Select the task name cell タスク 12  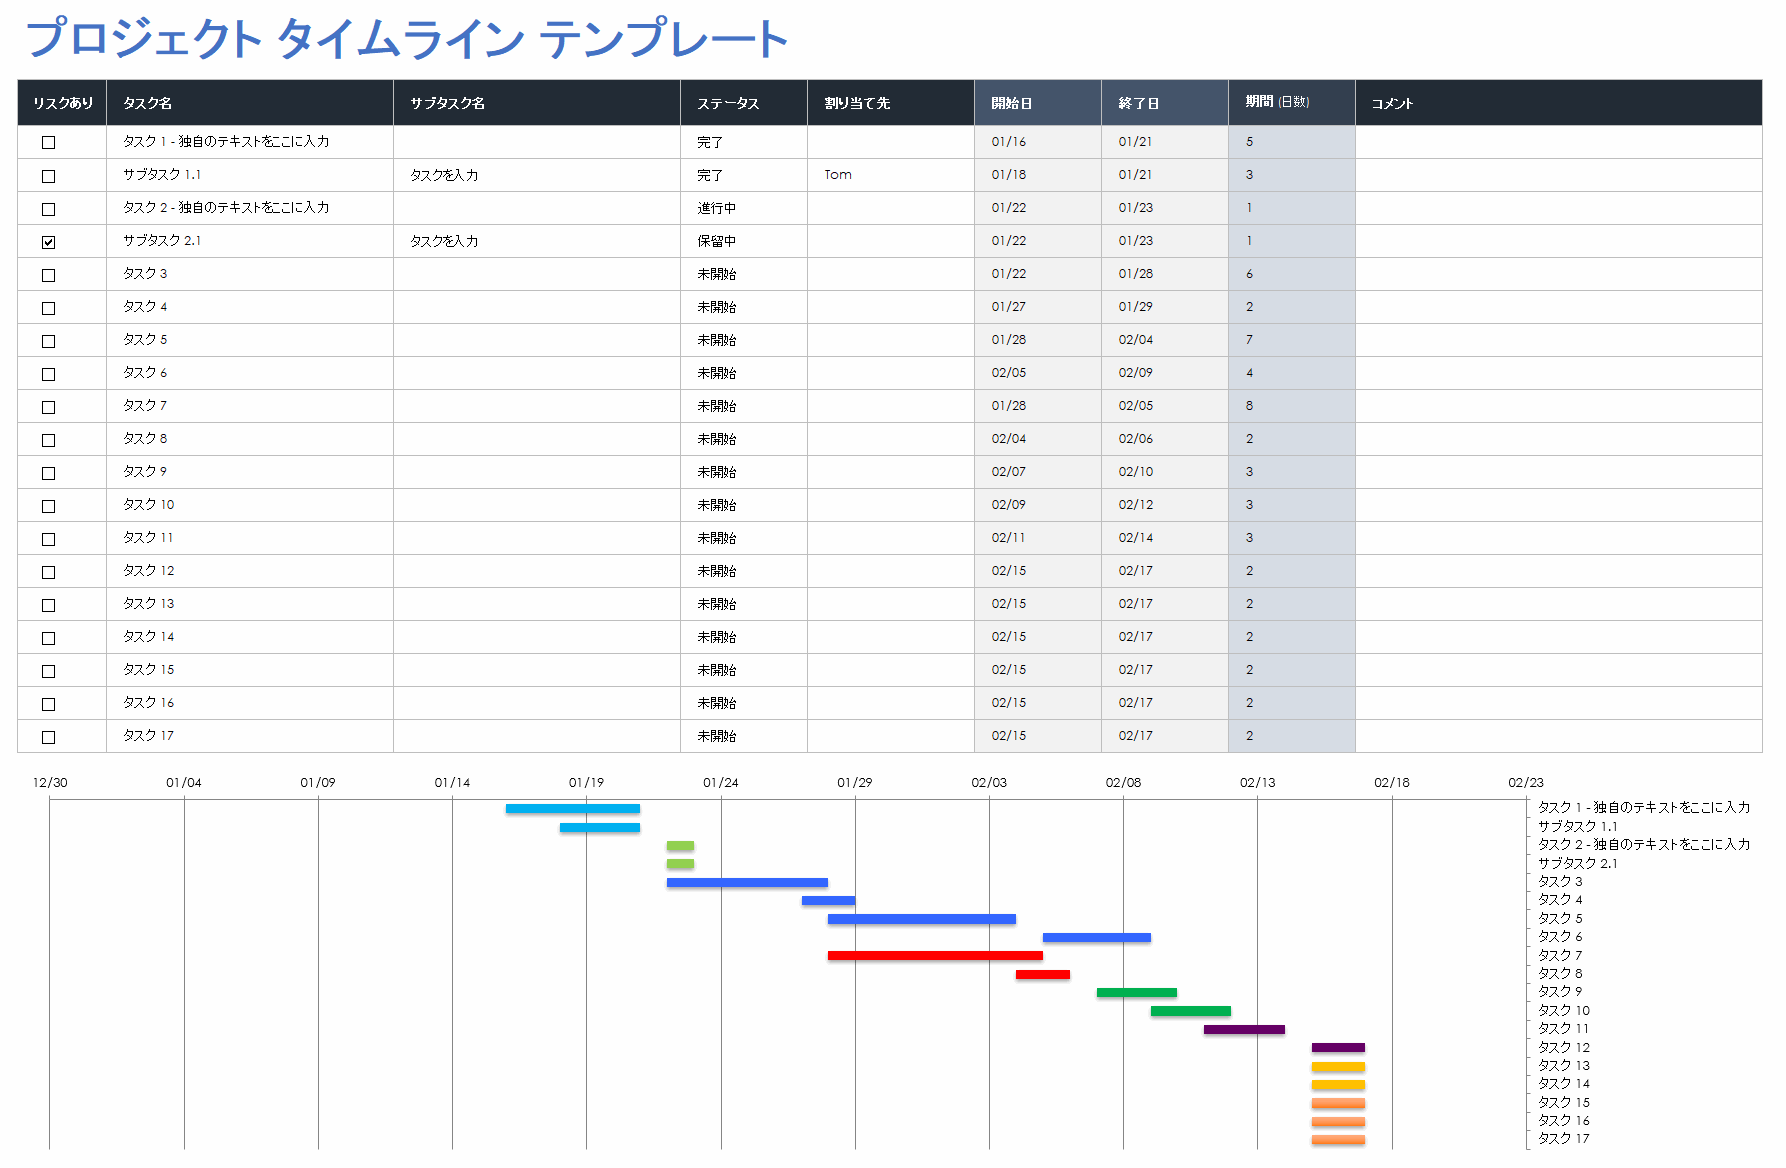[x=250, y=571]
